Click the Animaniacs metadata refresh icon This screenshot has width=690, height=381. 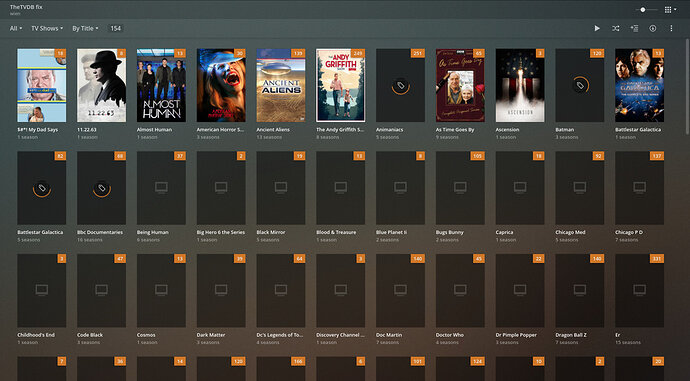(400, 85)
